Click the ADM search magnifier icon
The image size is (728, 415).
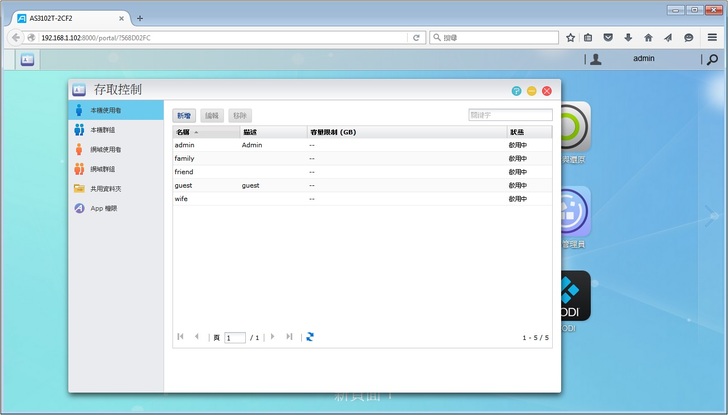tap(712, 59)
